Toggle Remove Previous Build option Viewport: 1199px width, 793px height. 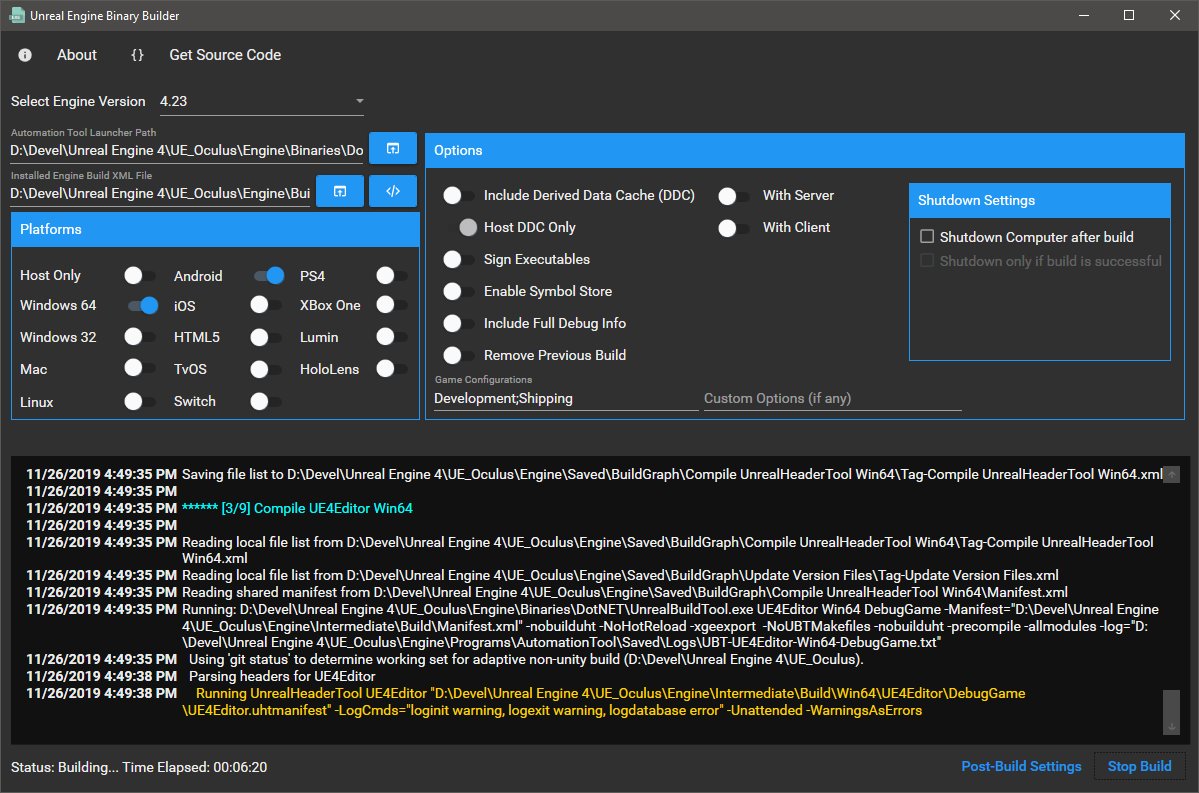tap(459, 356)
